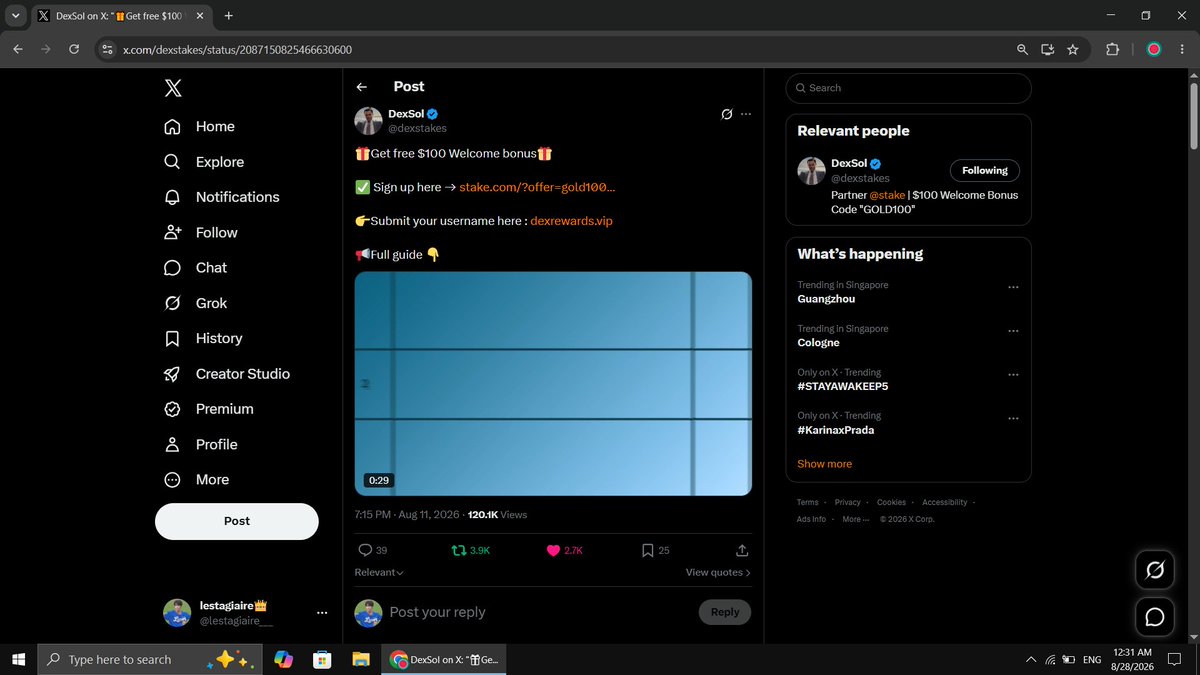1200x675 pixels.
Task: Open Profile person icon item
Action: [201, 445]
